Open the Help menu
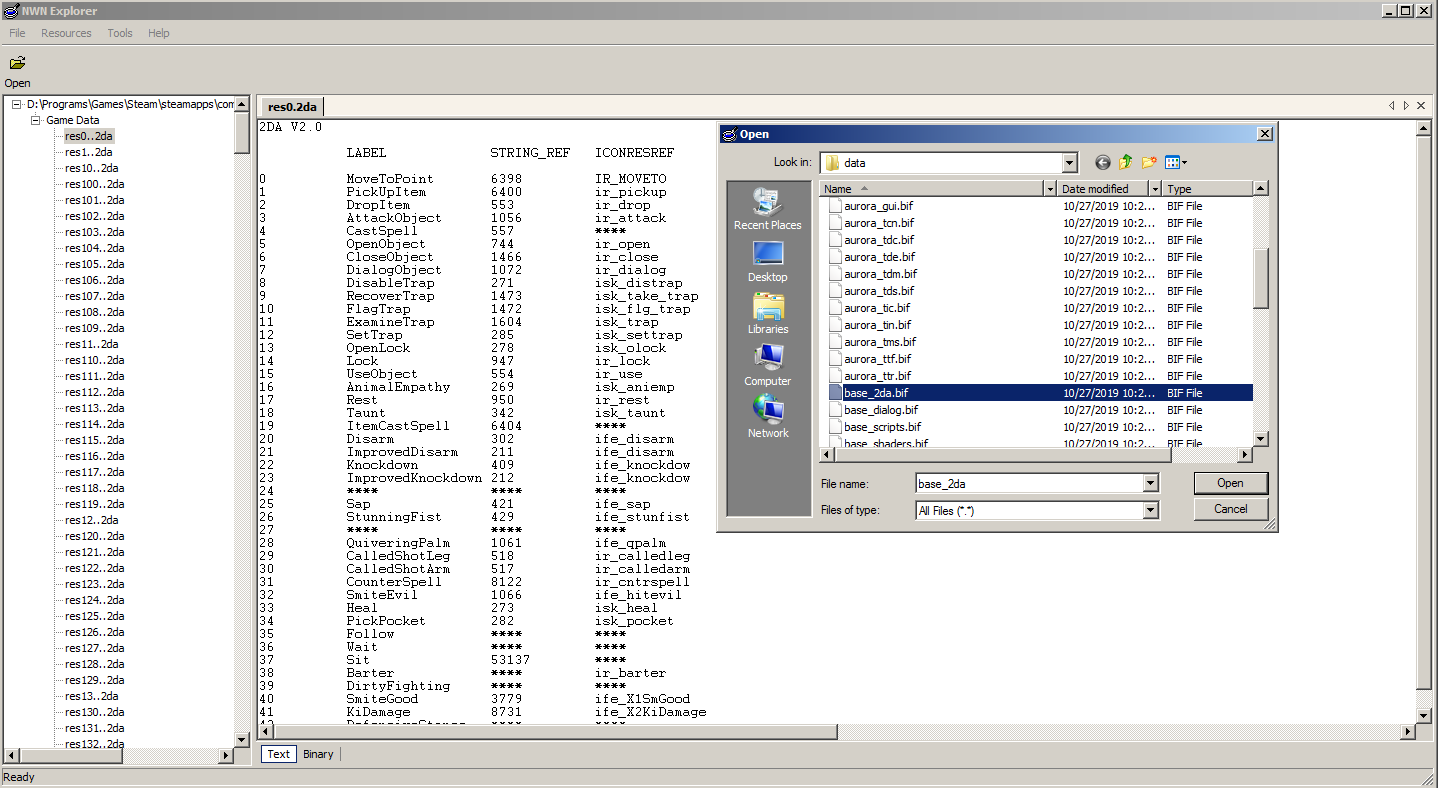 [159, 33]
